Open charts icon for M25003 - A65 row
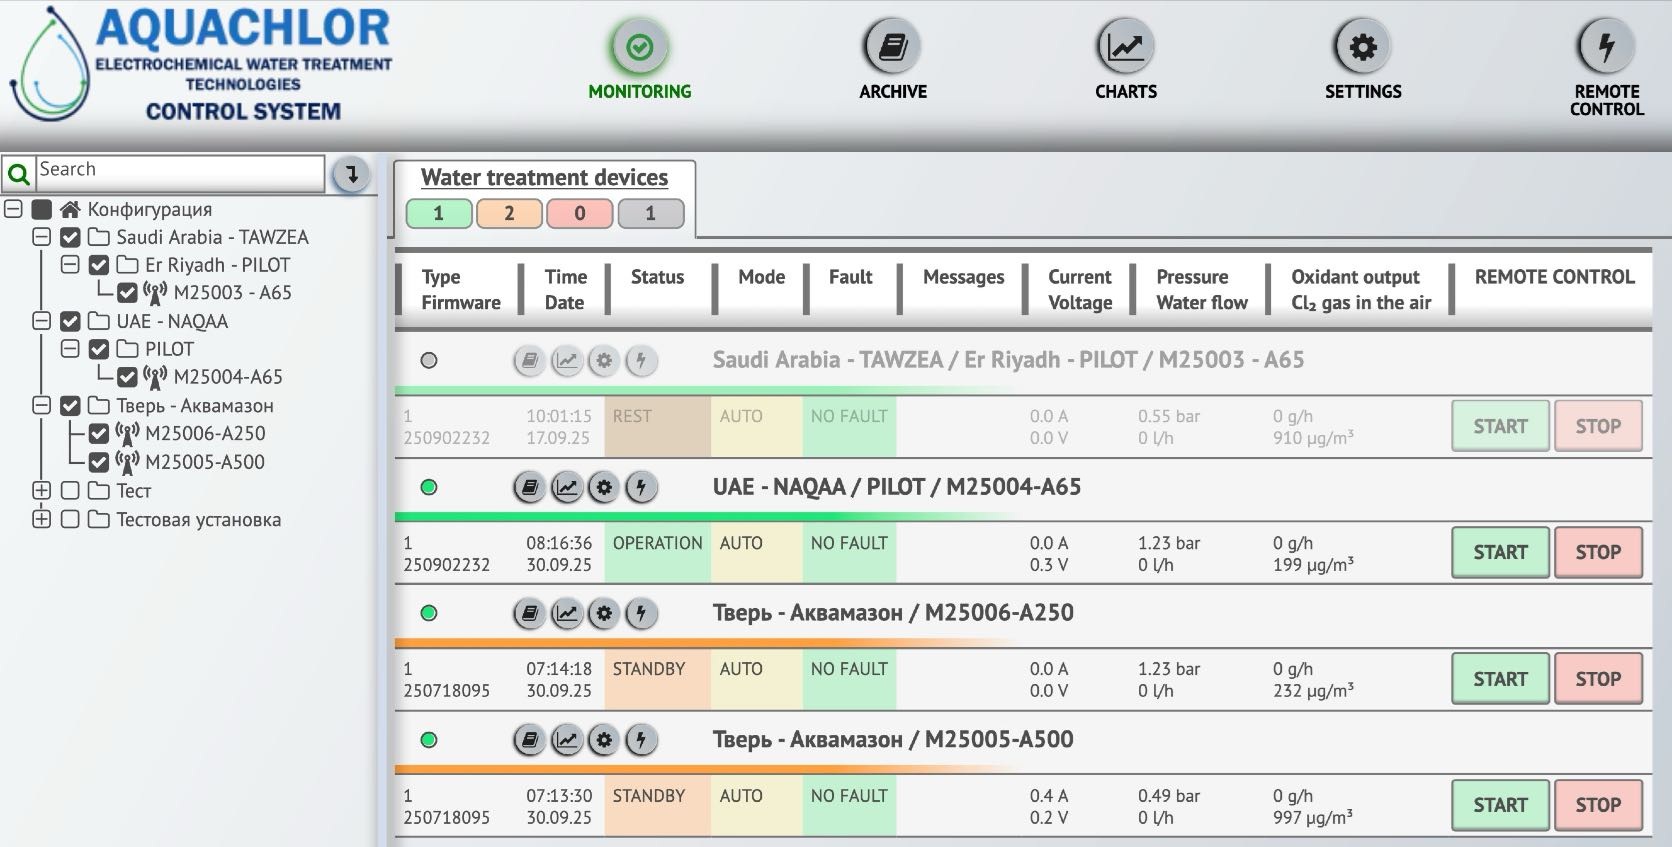Screen dimensions: 1672x847 pyautogui.click(x=567, y=361)
